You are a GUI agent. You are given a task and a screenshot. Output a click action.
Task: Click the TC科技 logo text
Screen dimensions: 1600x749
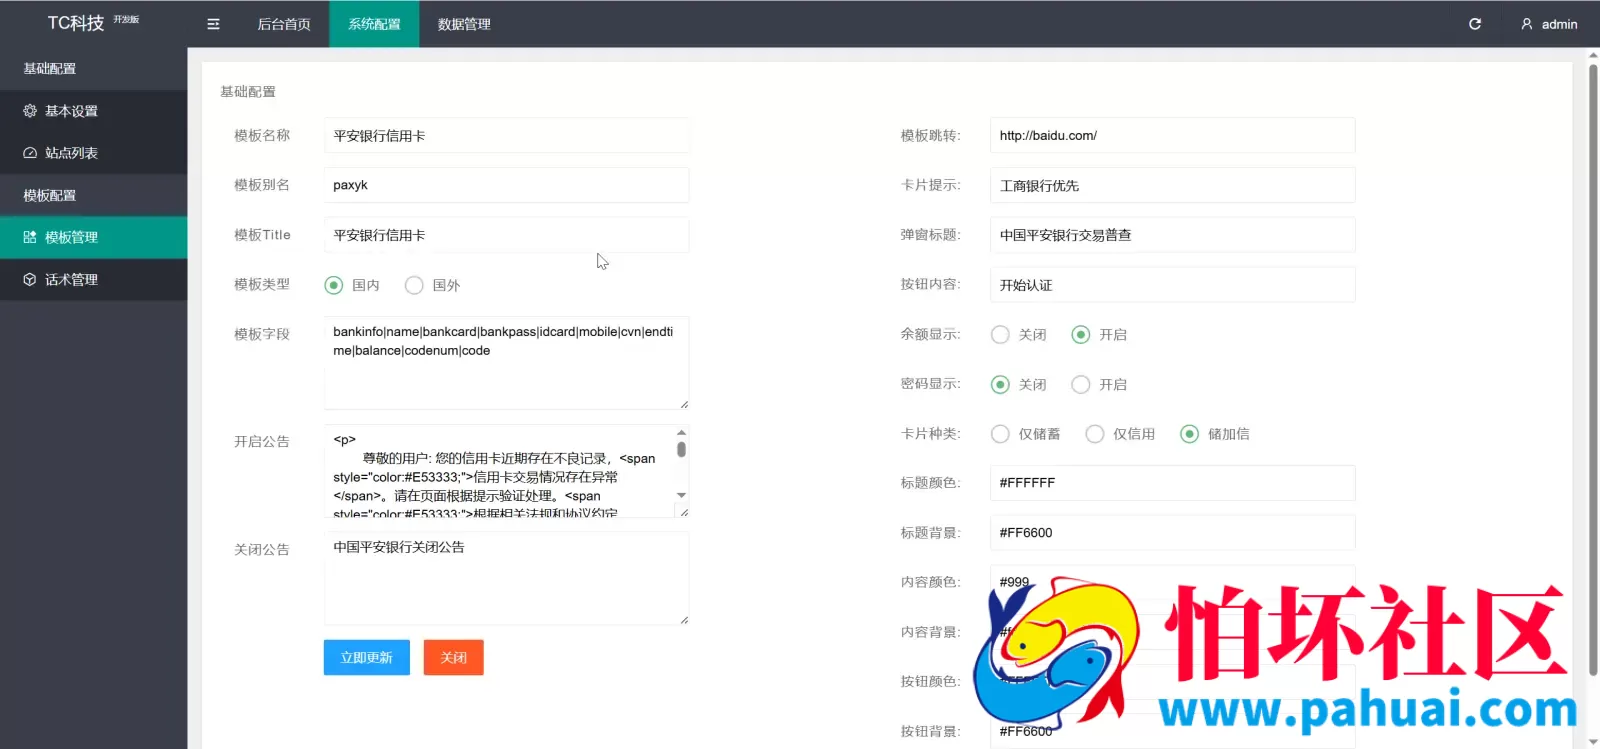[x=76, y=23]
